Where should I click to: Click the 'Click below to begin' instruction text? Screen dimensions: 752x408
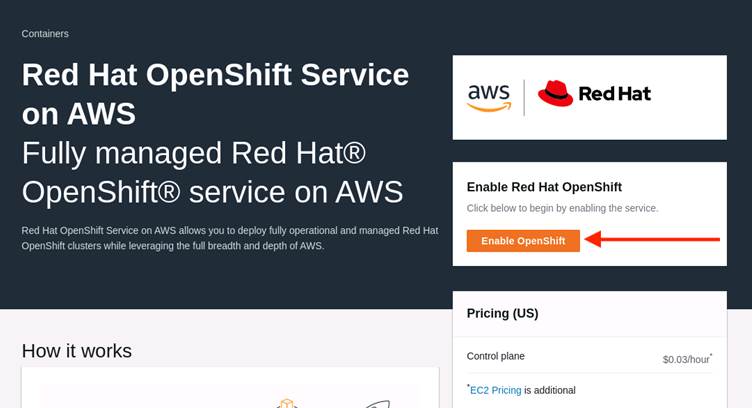click(x=562, y=208)
